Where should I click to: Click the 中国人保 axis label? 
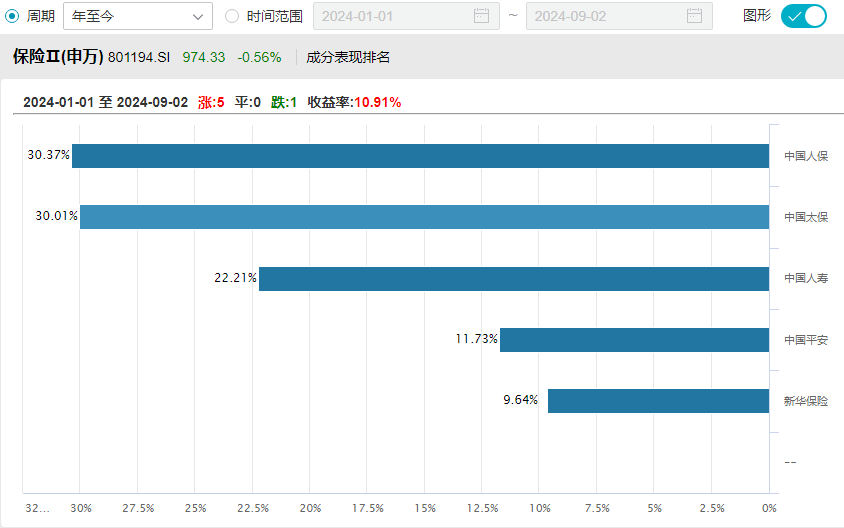coord(806,156)
